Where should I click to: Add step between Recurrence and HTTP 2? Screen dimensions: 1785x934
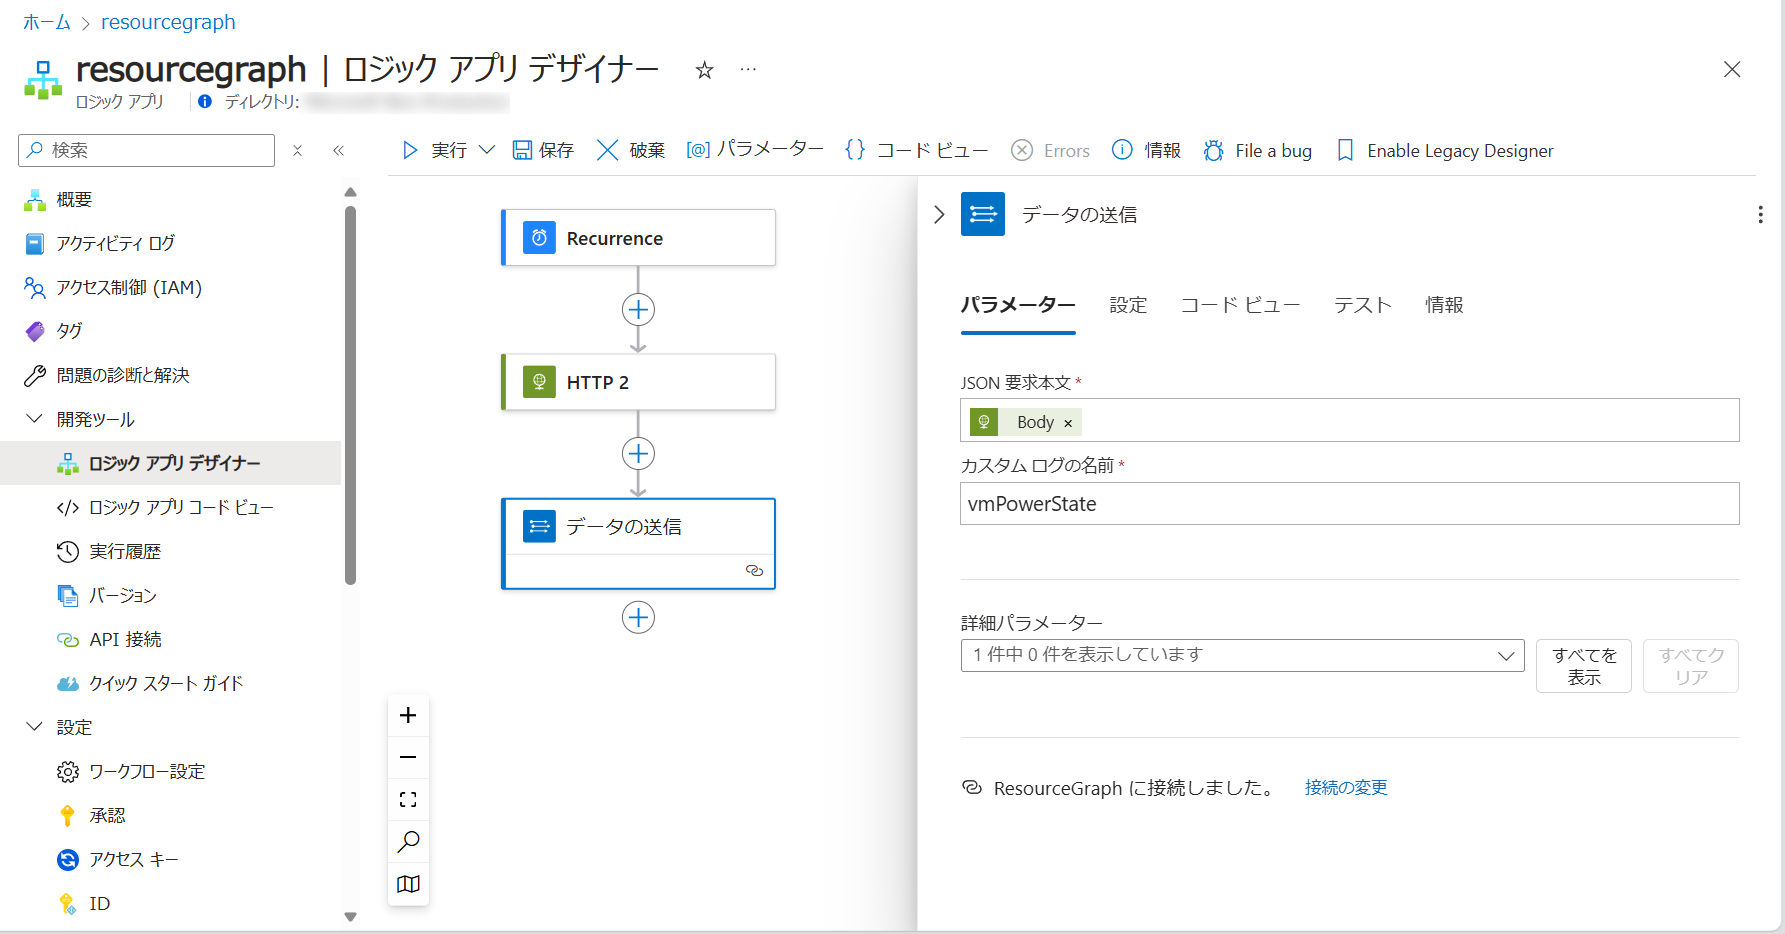coord(638,310)
